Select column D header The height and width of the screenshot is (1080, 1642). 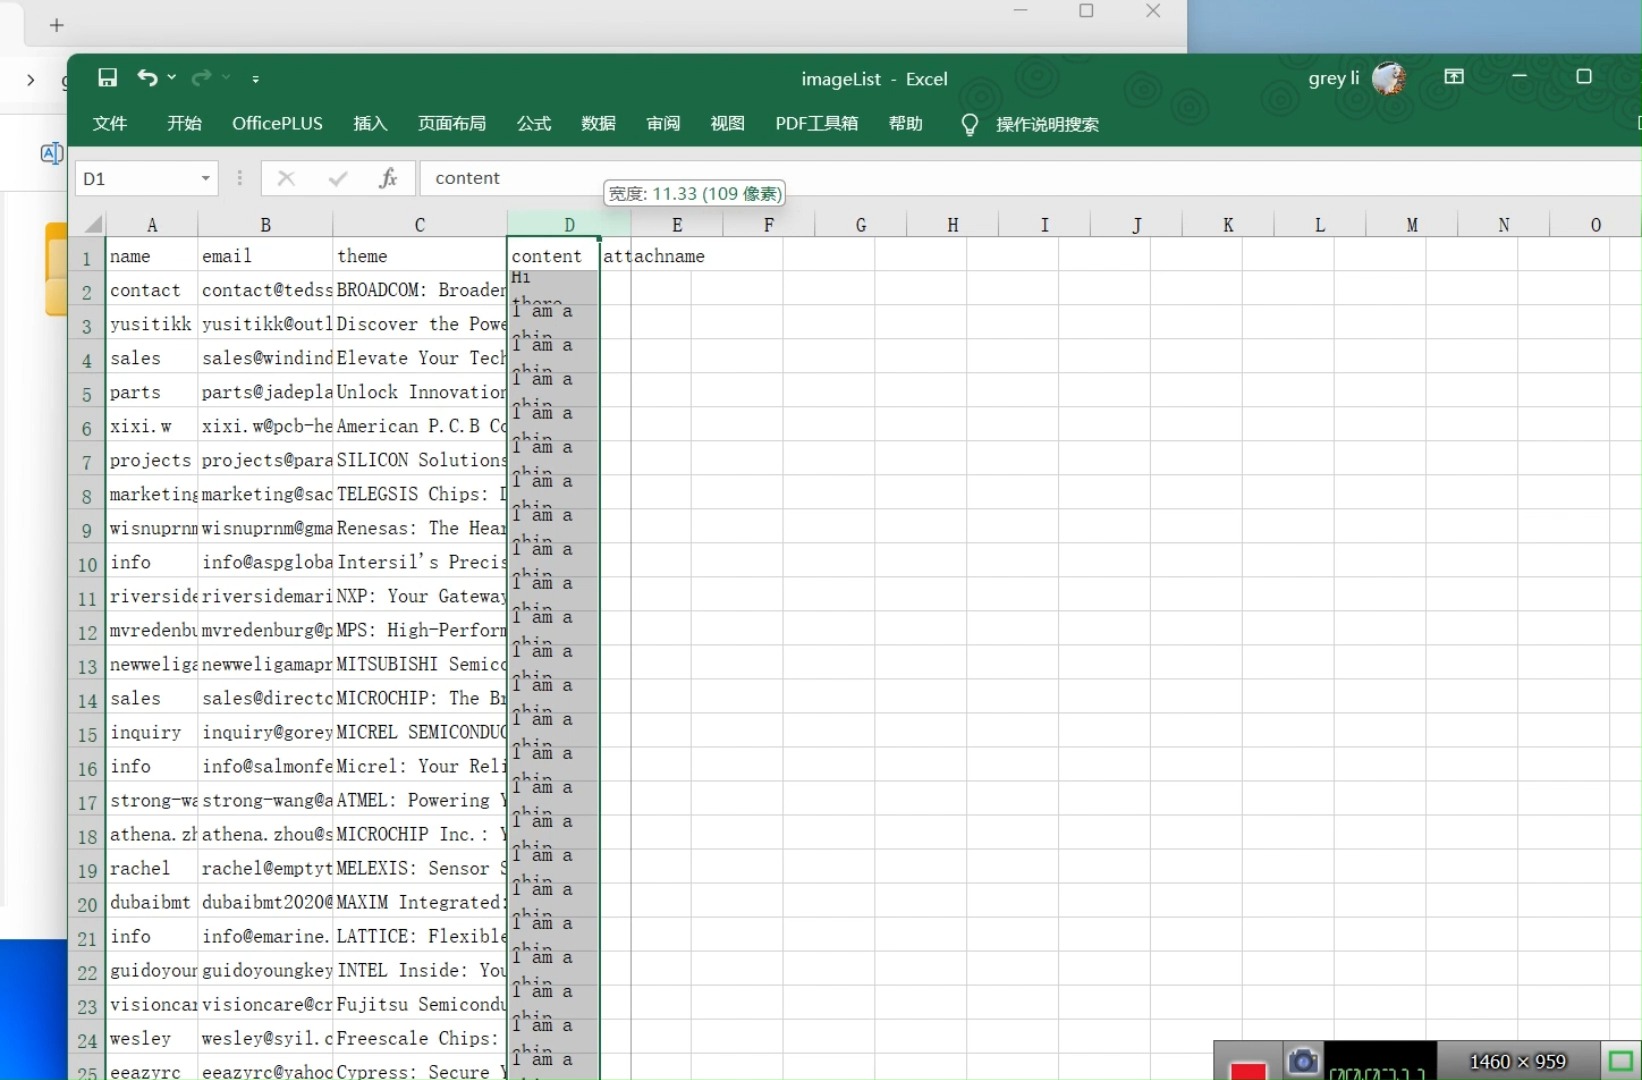(569, 225)
